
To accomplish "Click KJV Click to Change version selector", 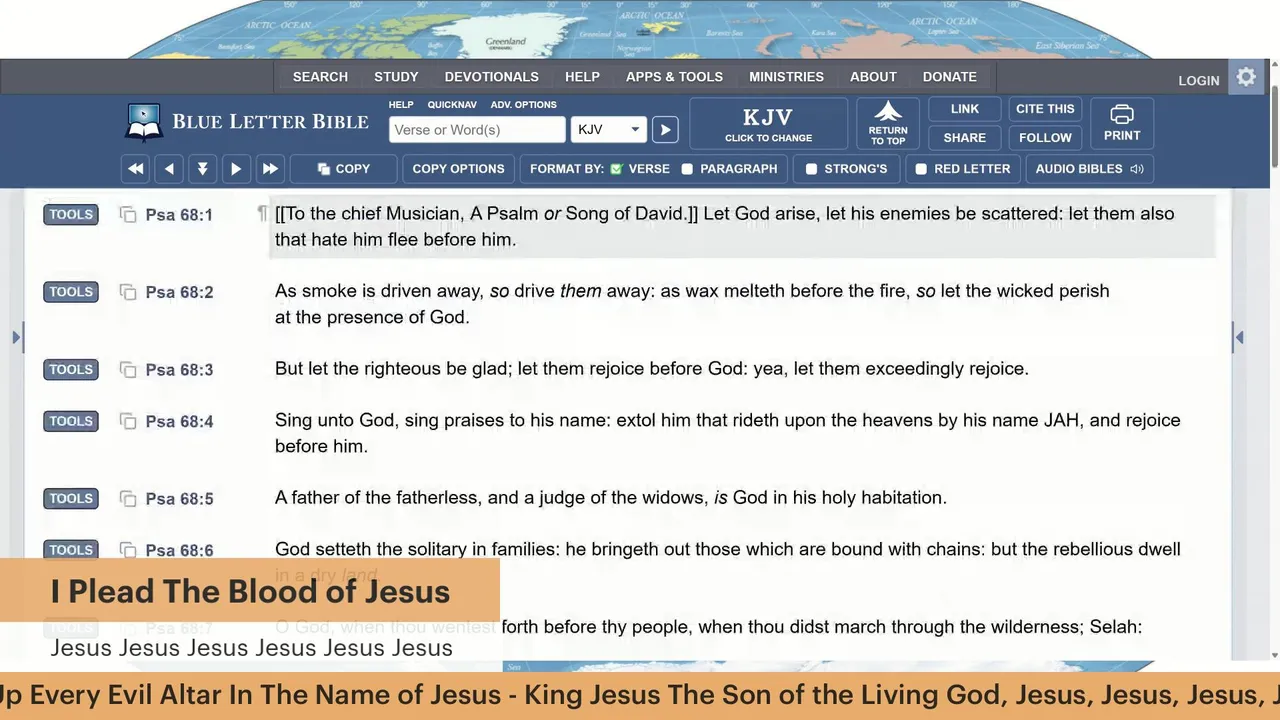I will click(768, 123).
